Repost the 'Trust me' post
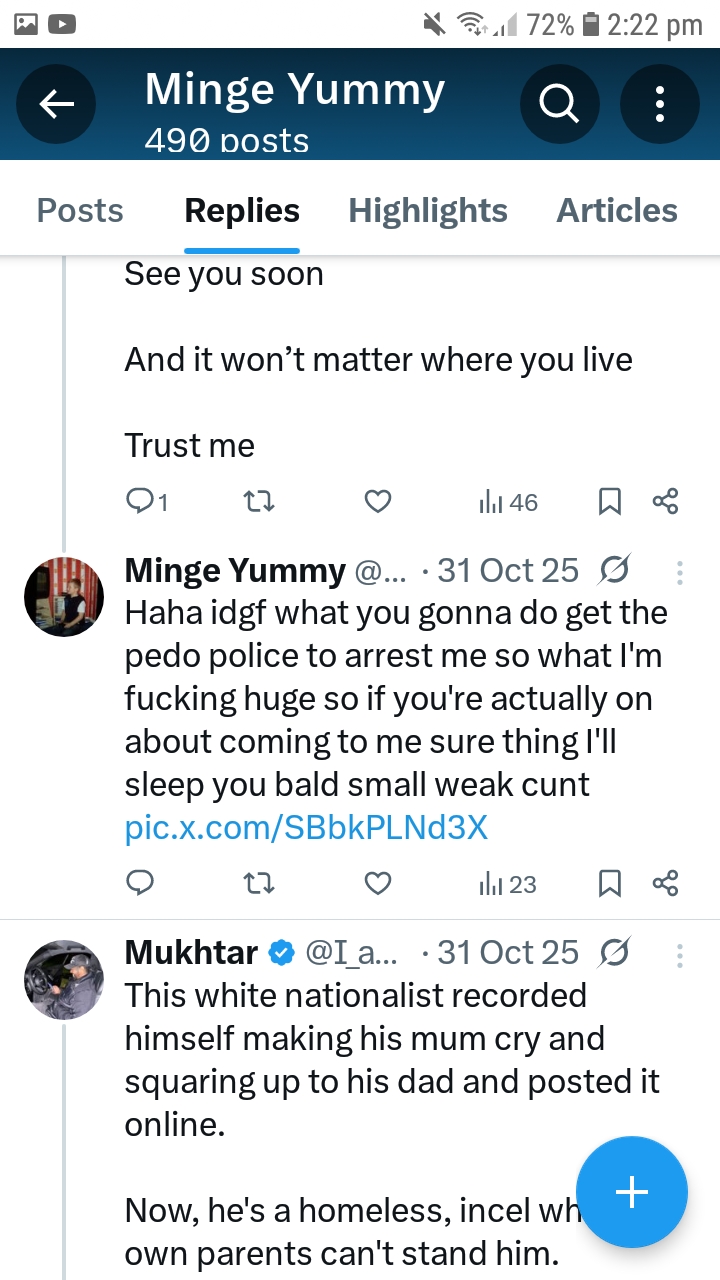The image size is (720, 1280). pos(259,501)
